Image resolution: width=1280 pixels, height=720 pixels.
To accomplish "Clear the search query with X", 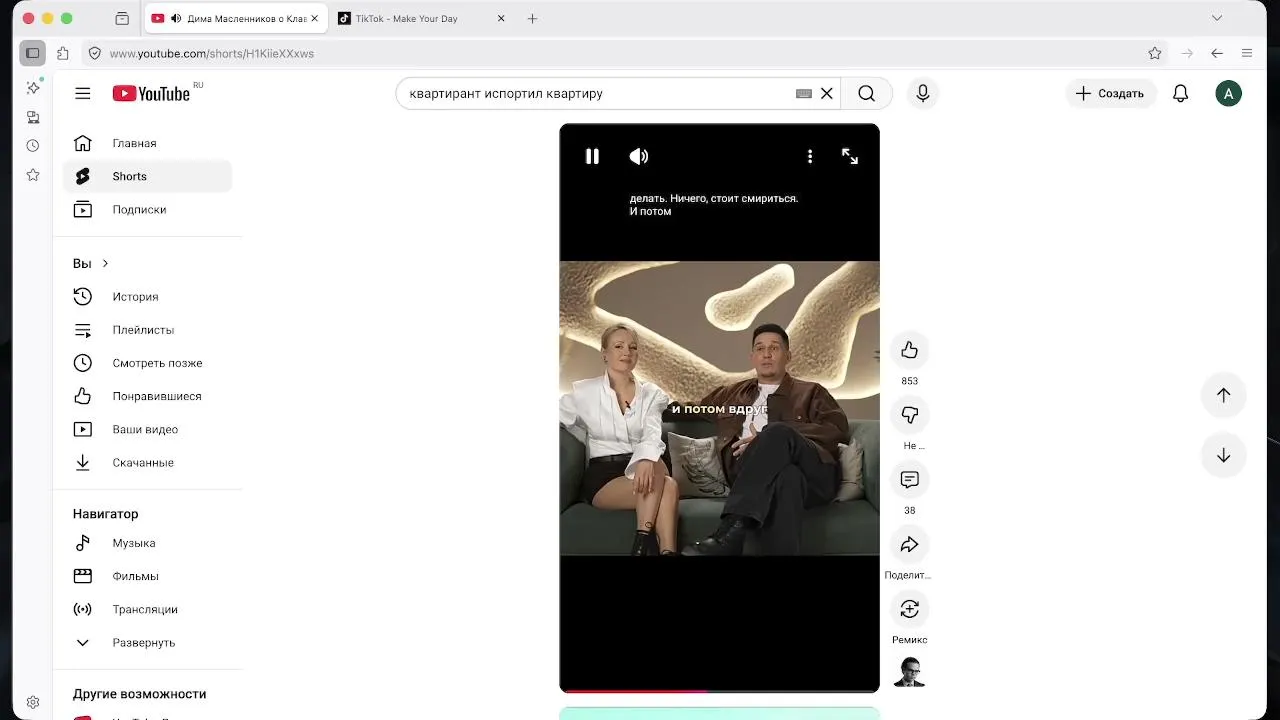I will tap(827, 93).
